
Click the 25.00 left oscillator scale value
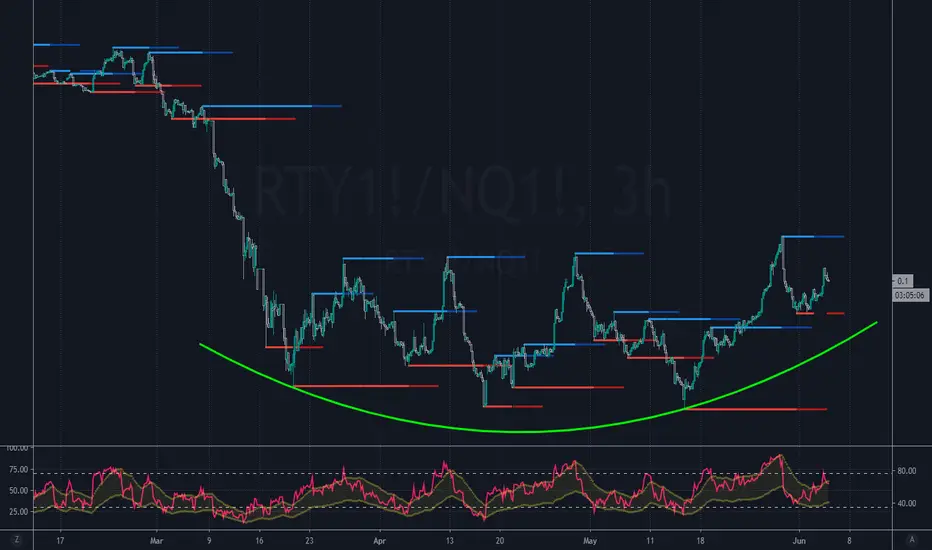18,511
